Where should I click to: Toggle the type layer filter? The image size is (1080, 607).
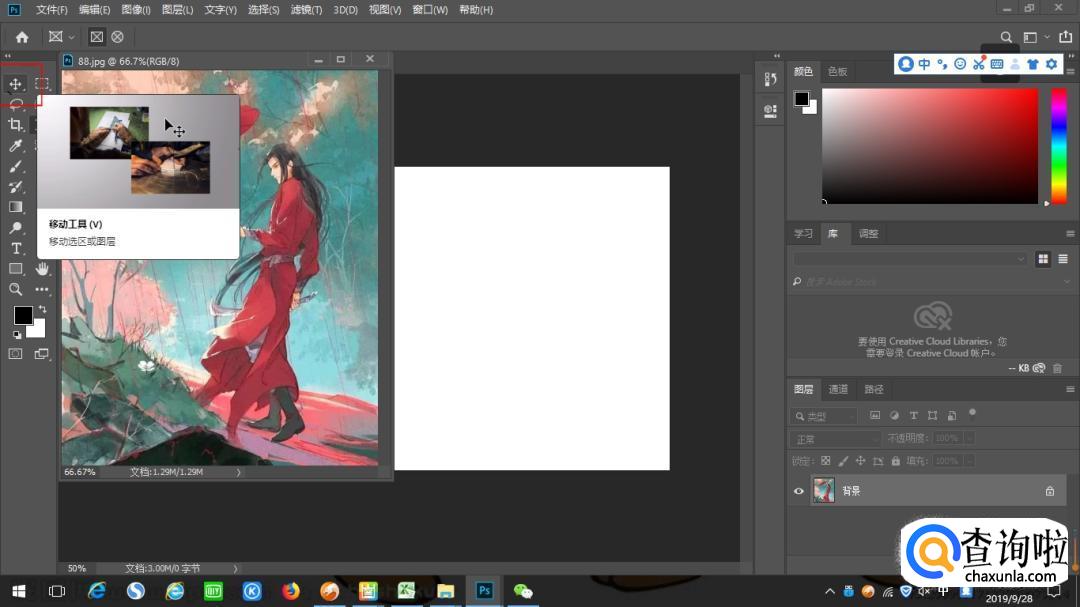tap(913, 415)
